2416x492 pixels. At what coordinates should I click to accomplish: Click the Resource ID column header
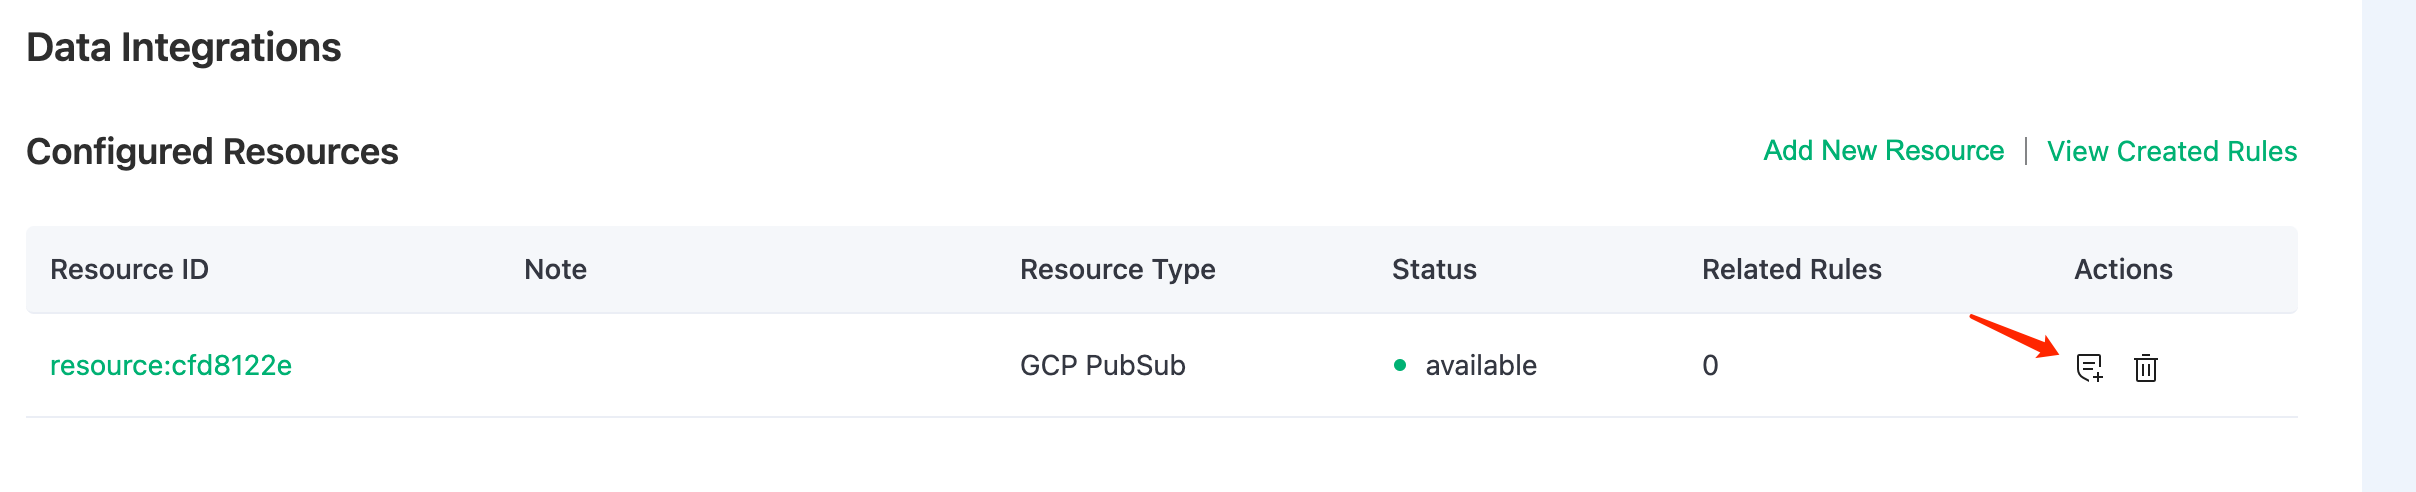pos(129,270)
